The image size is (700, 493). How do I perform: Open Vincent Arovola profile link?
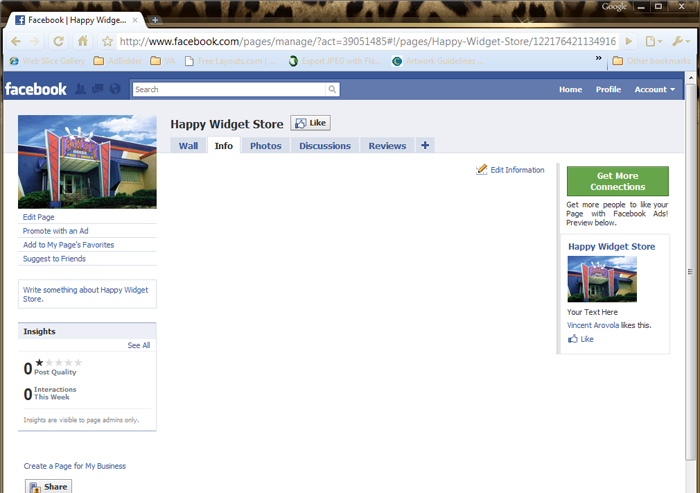[593, 325]
